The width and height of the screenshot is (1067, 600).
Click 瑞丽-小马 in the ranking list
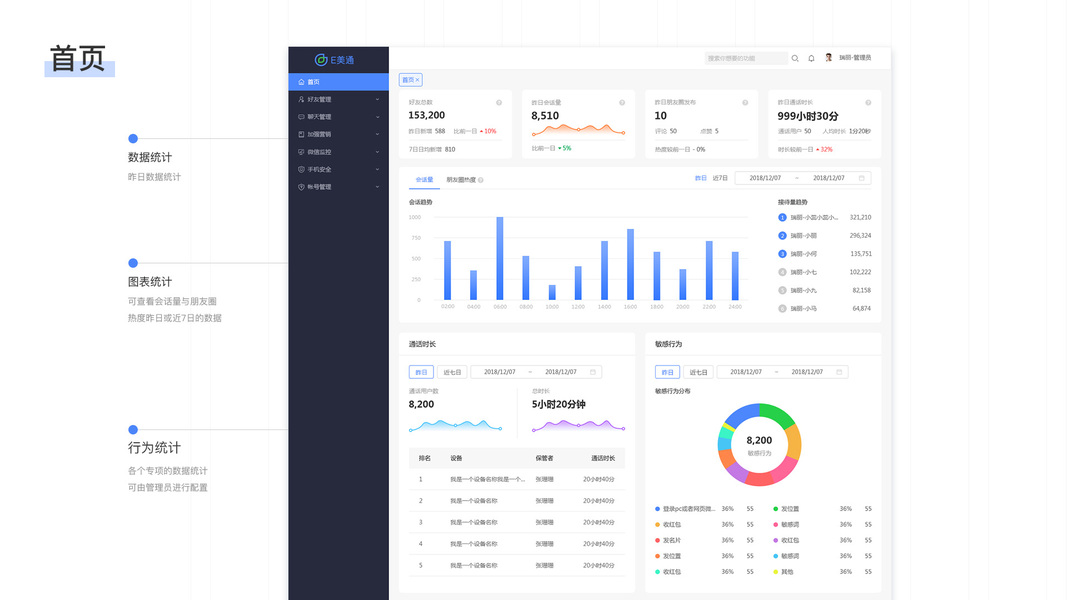point(804,309)
